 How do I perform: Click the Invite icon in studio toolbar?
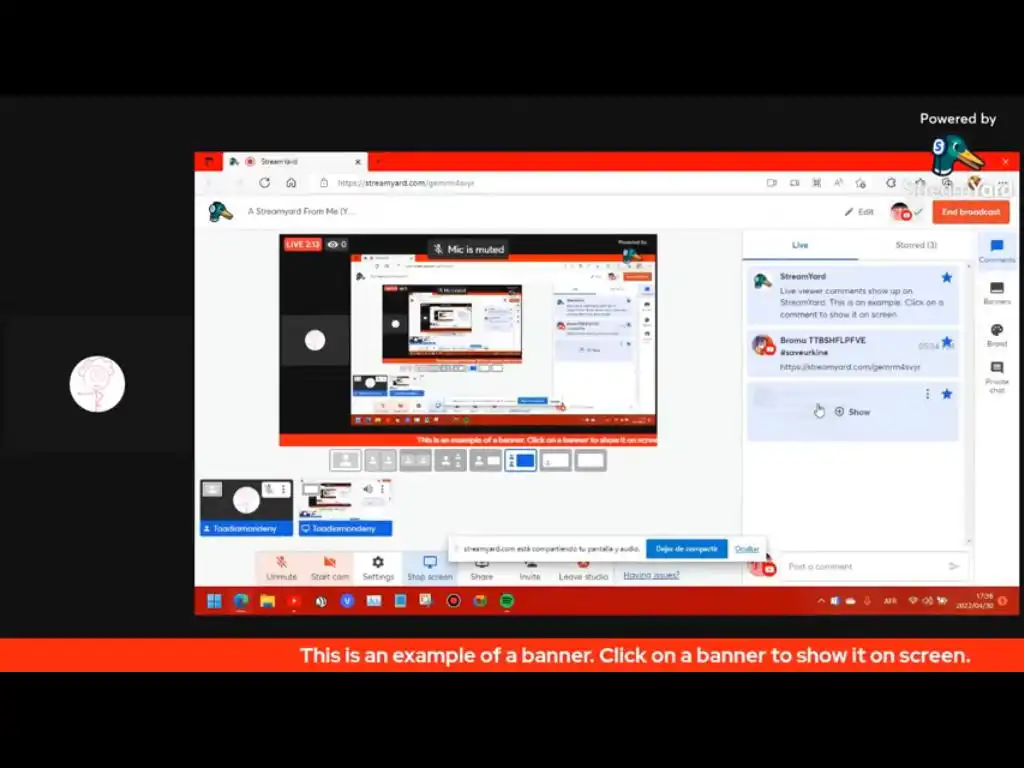tap(530, 569)
